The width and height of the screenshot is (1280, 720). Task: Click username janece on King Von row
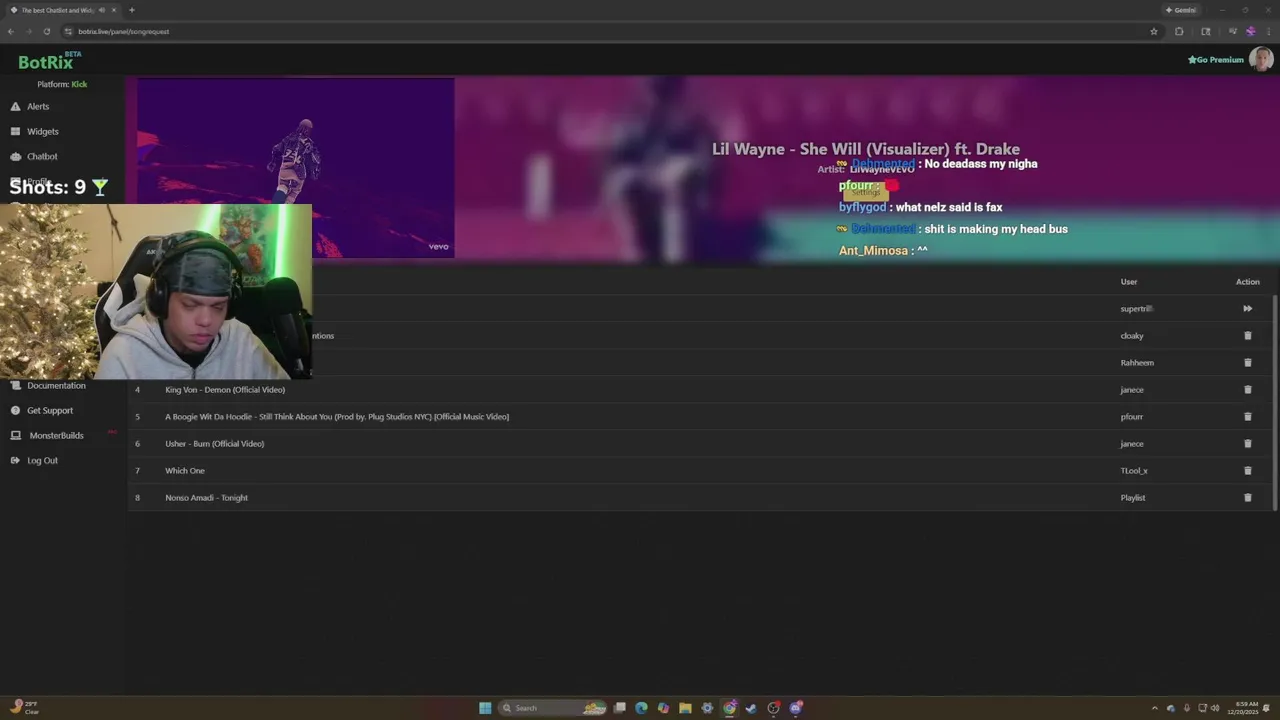coord(1131,390)
